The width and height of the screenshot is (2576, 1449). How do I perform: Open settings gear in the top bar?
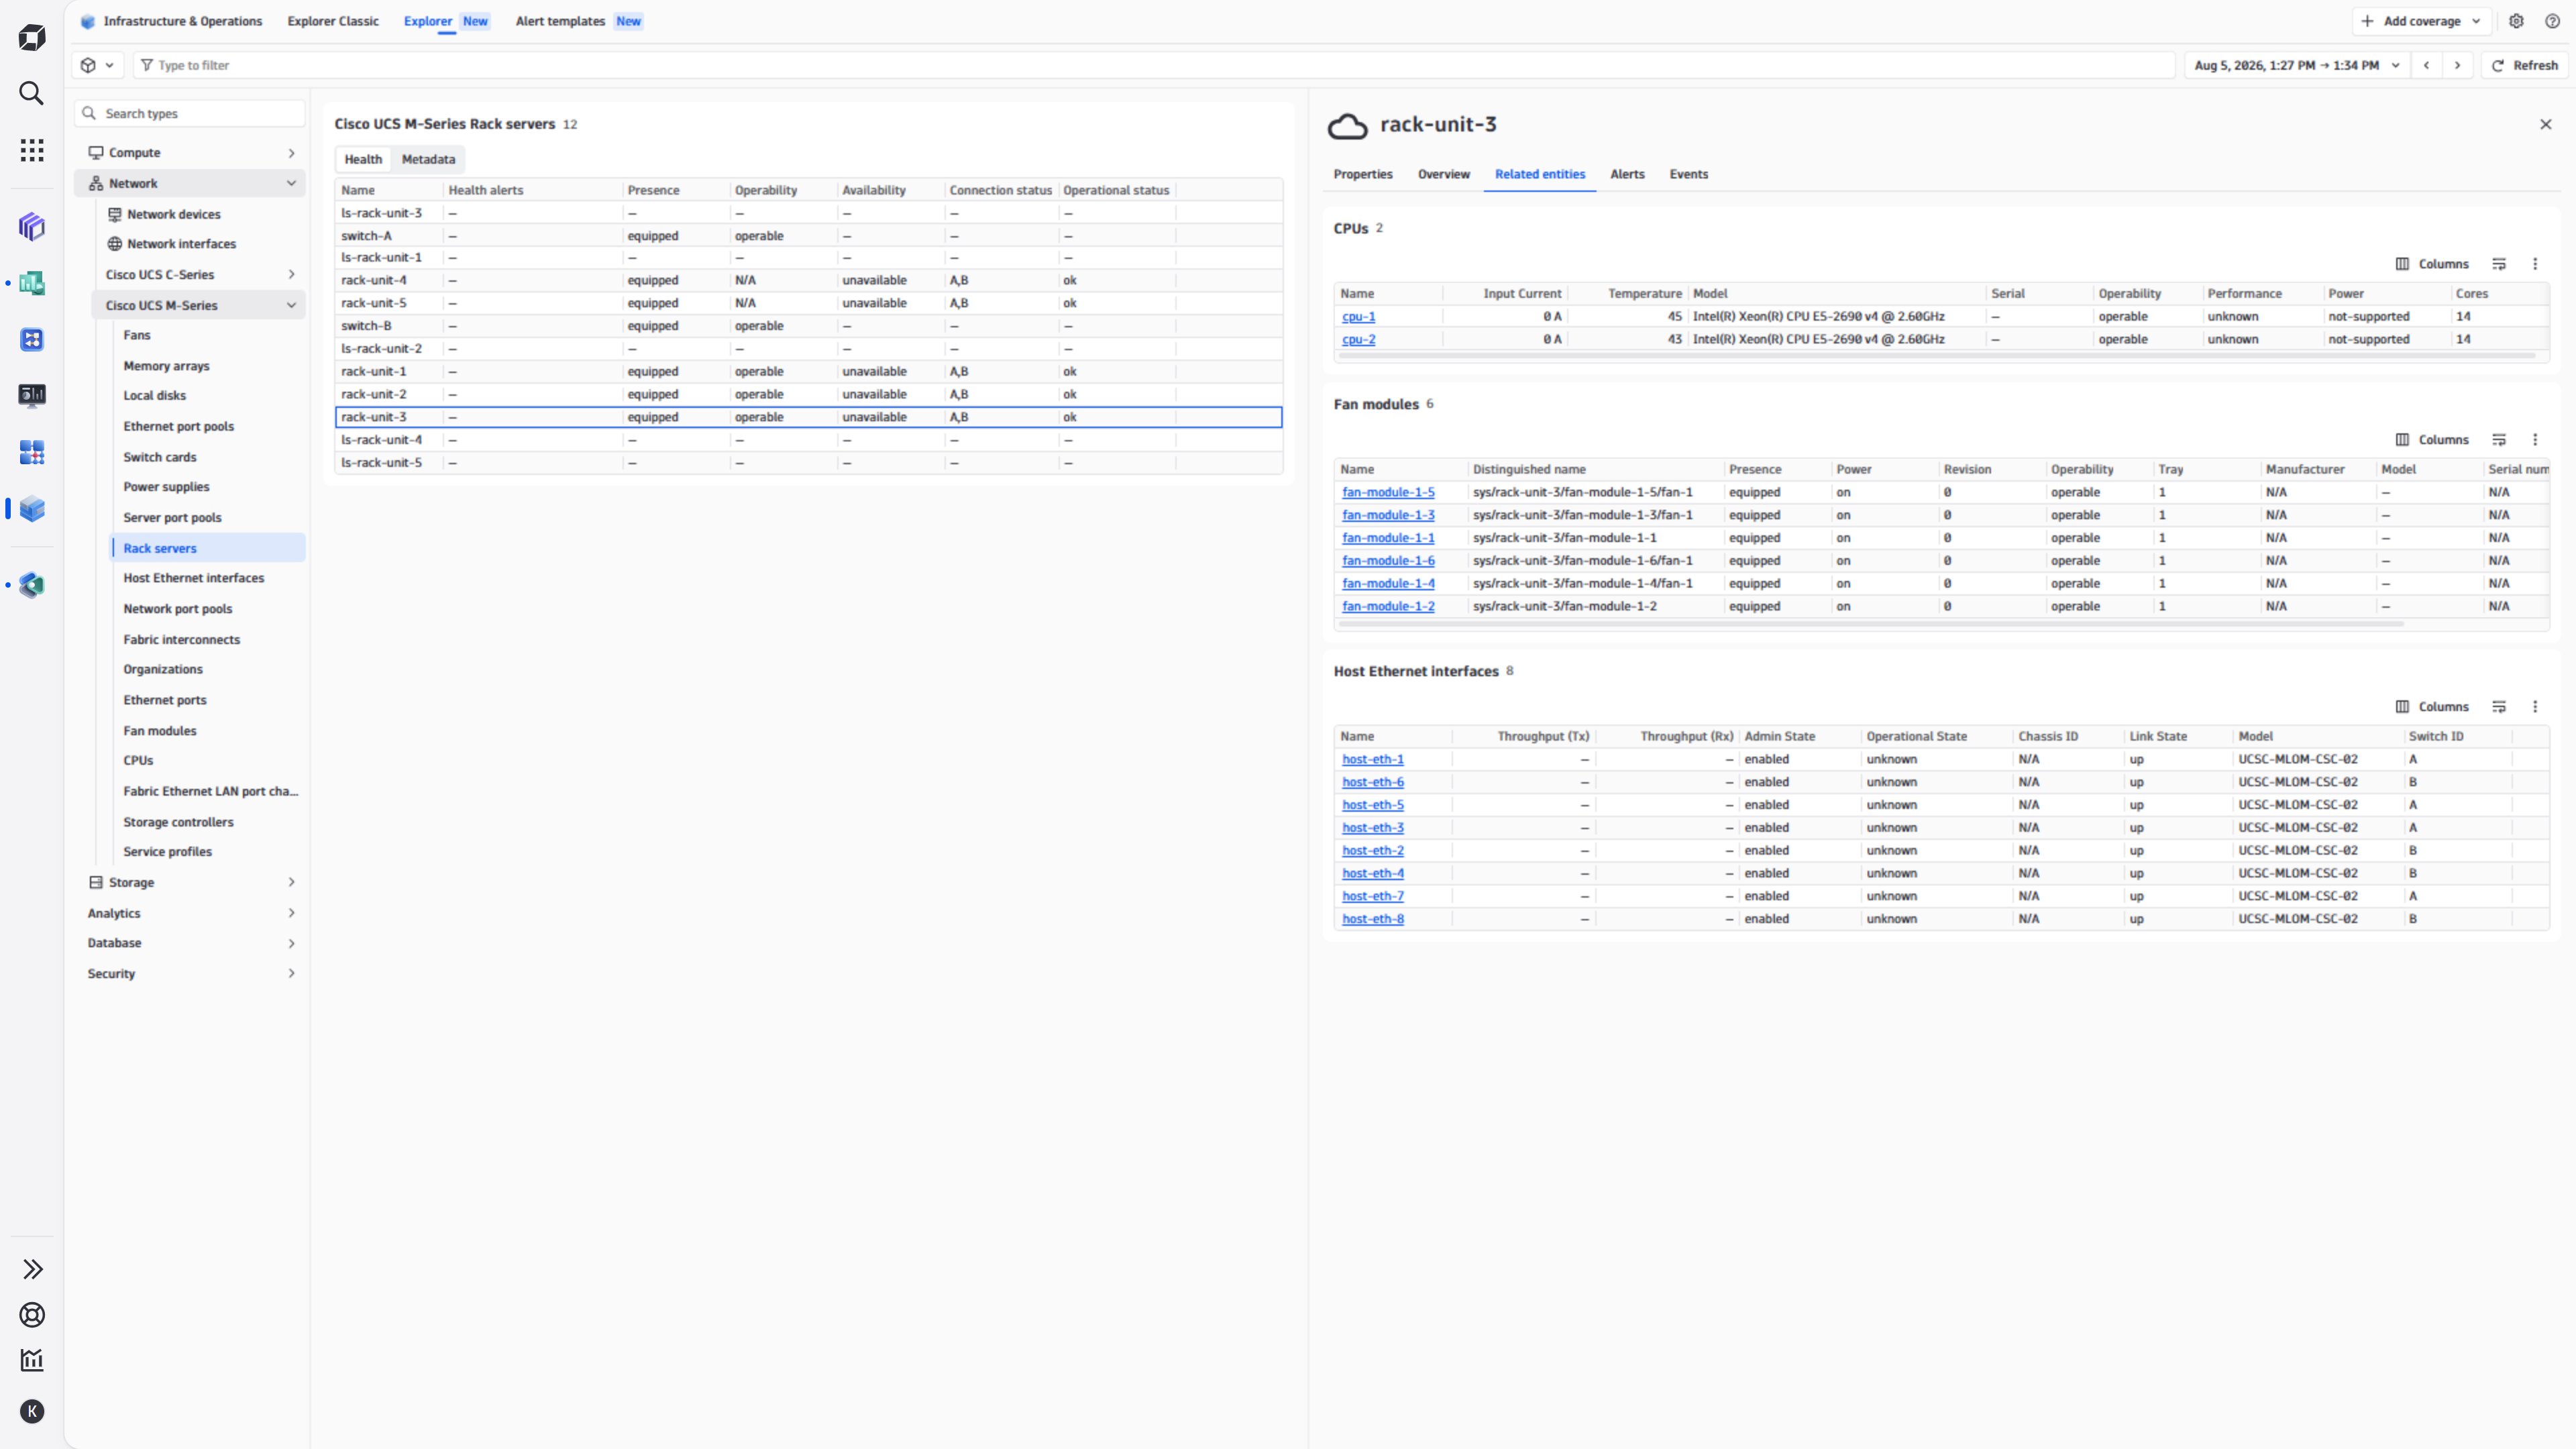[2517, 21]
